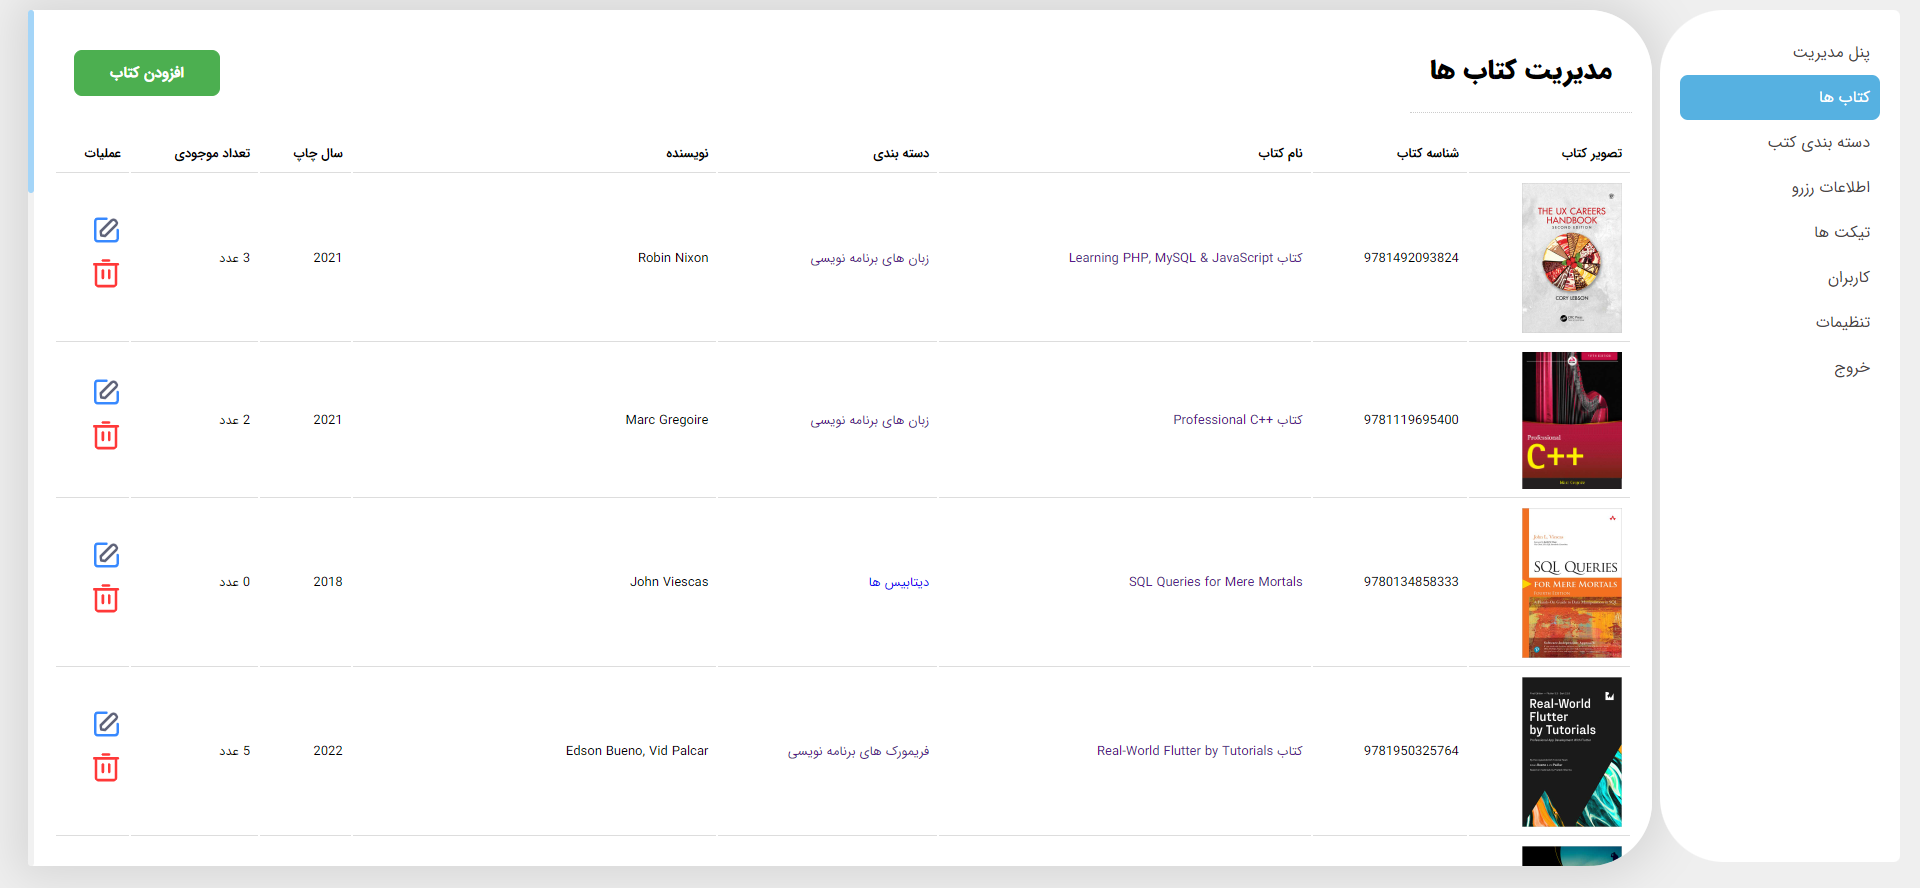This screenshot has height=888, width=1920.
Task: Click category link in the Marc Gregoire row
Action: coord(870,420)
